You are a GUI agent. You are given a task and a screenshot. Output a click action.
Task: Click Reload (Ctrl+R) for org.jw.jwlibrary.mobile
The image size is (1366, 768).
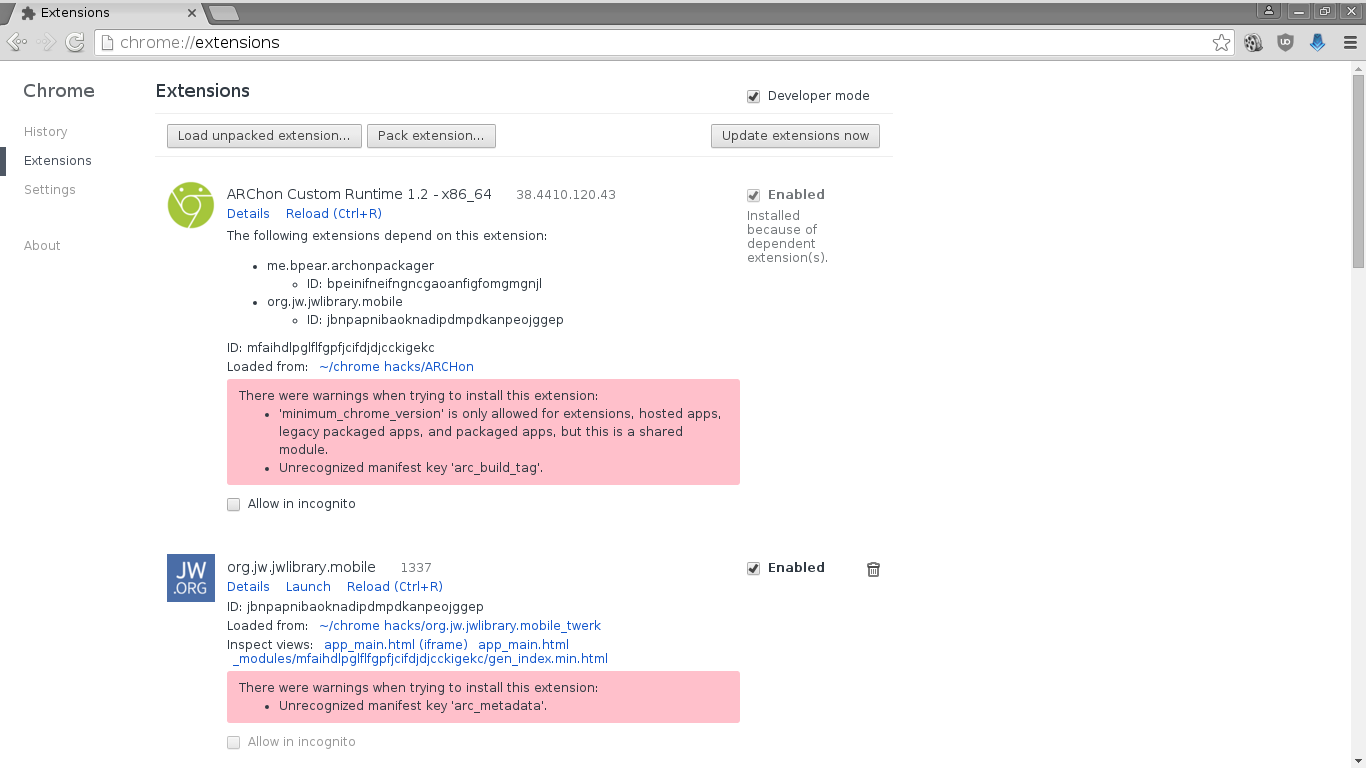pos(395,586)
